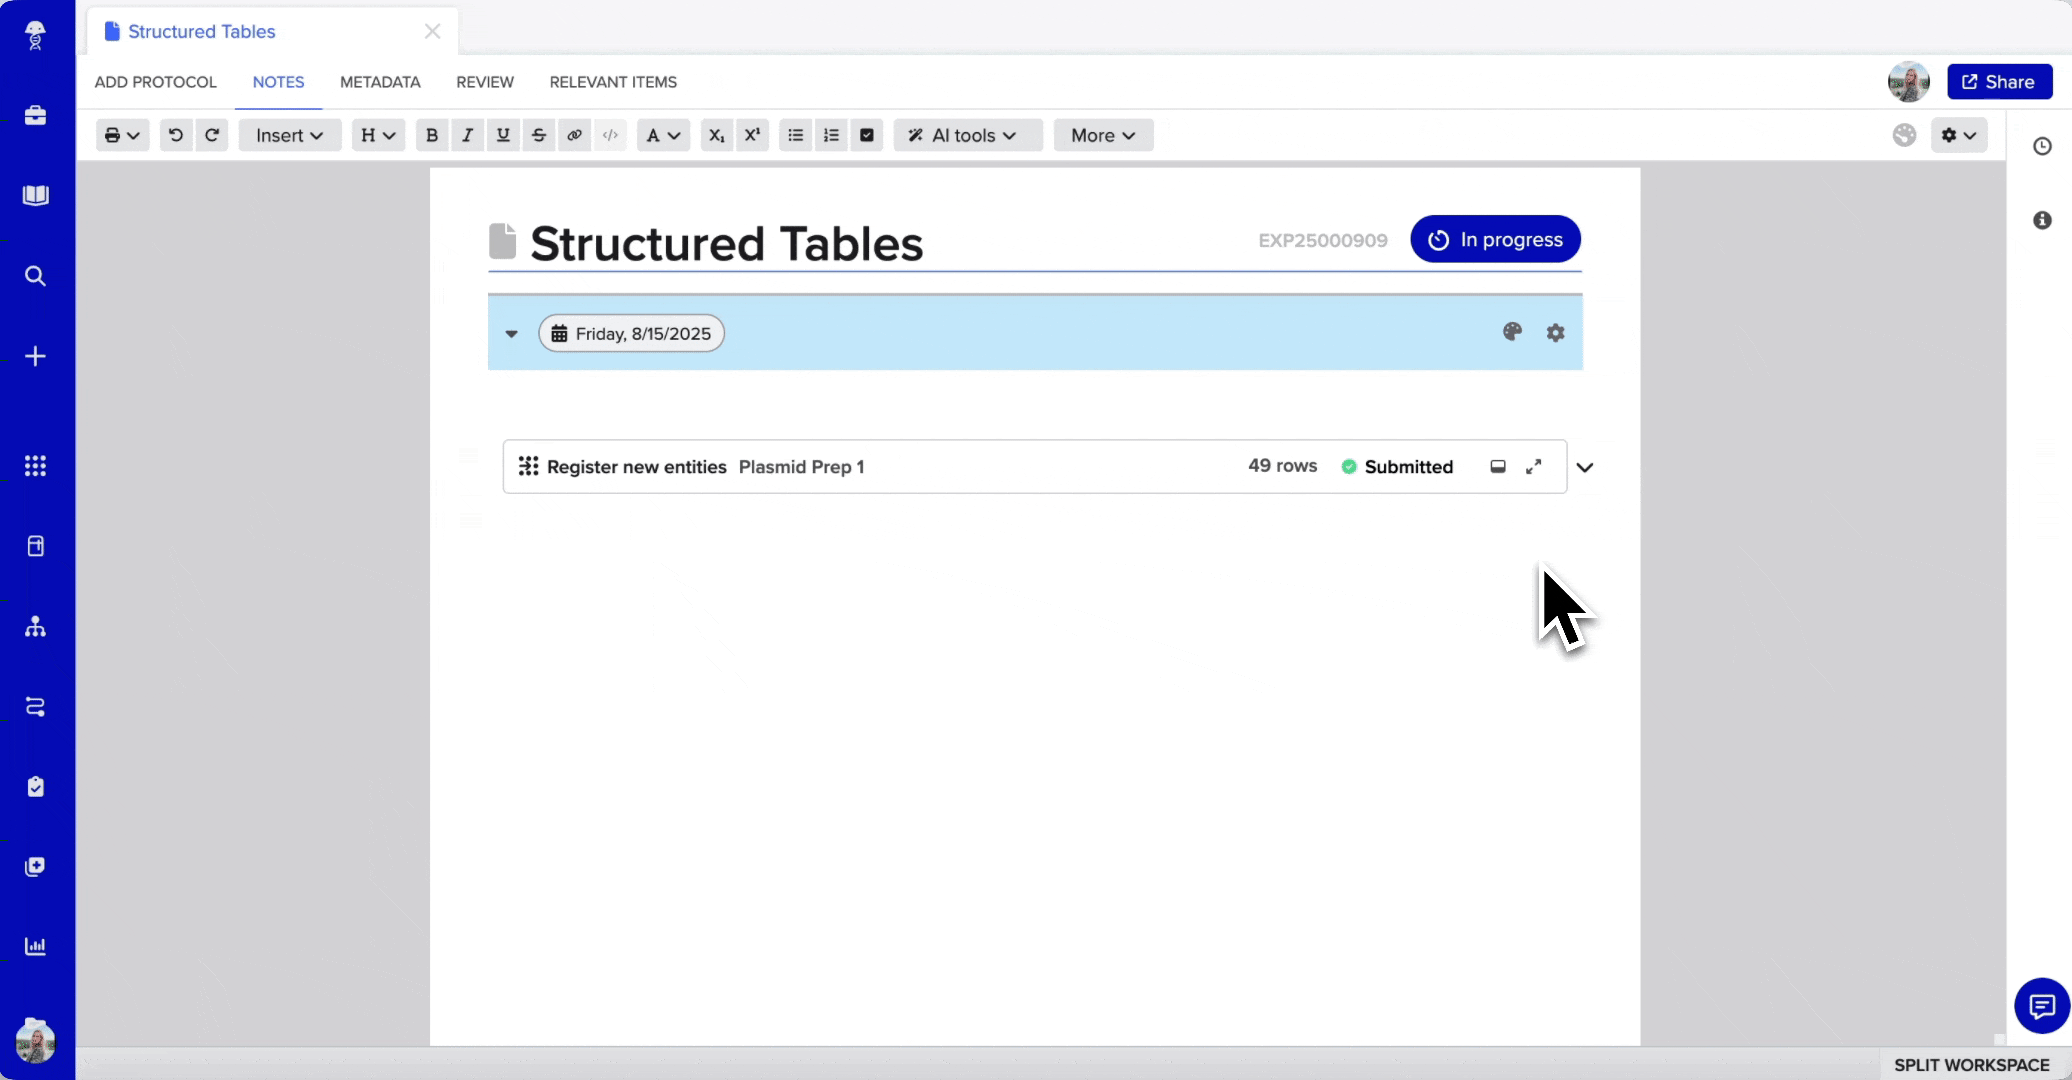Open search from the left sidebar
The width and height of the screenshot is (2072, 1080).
[36, 275]
